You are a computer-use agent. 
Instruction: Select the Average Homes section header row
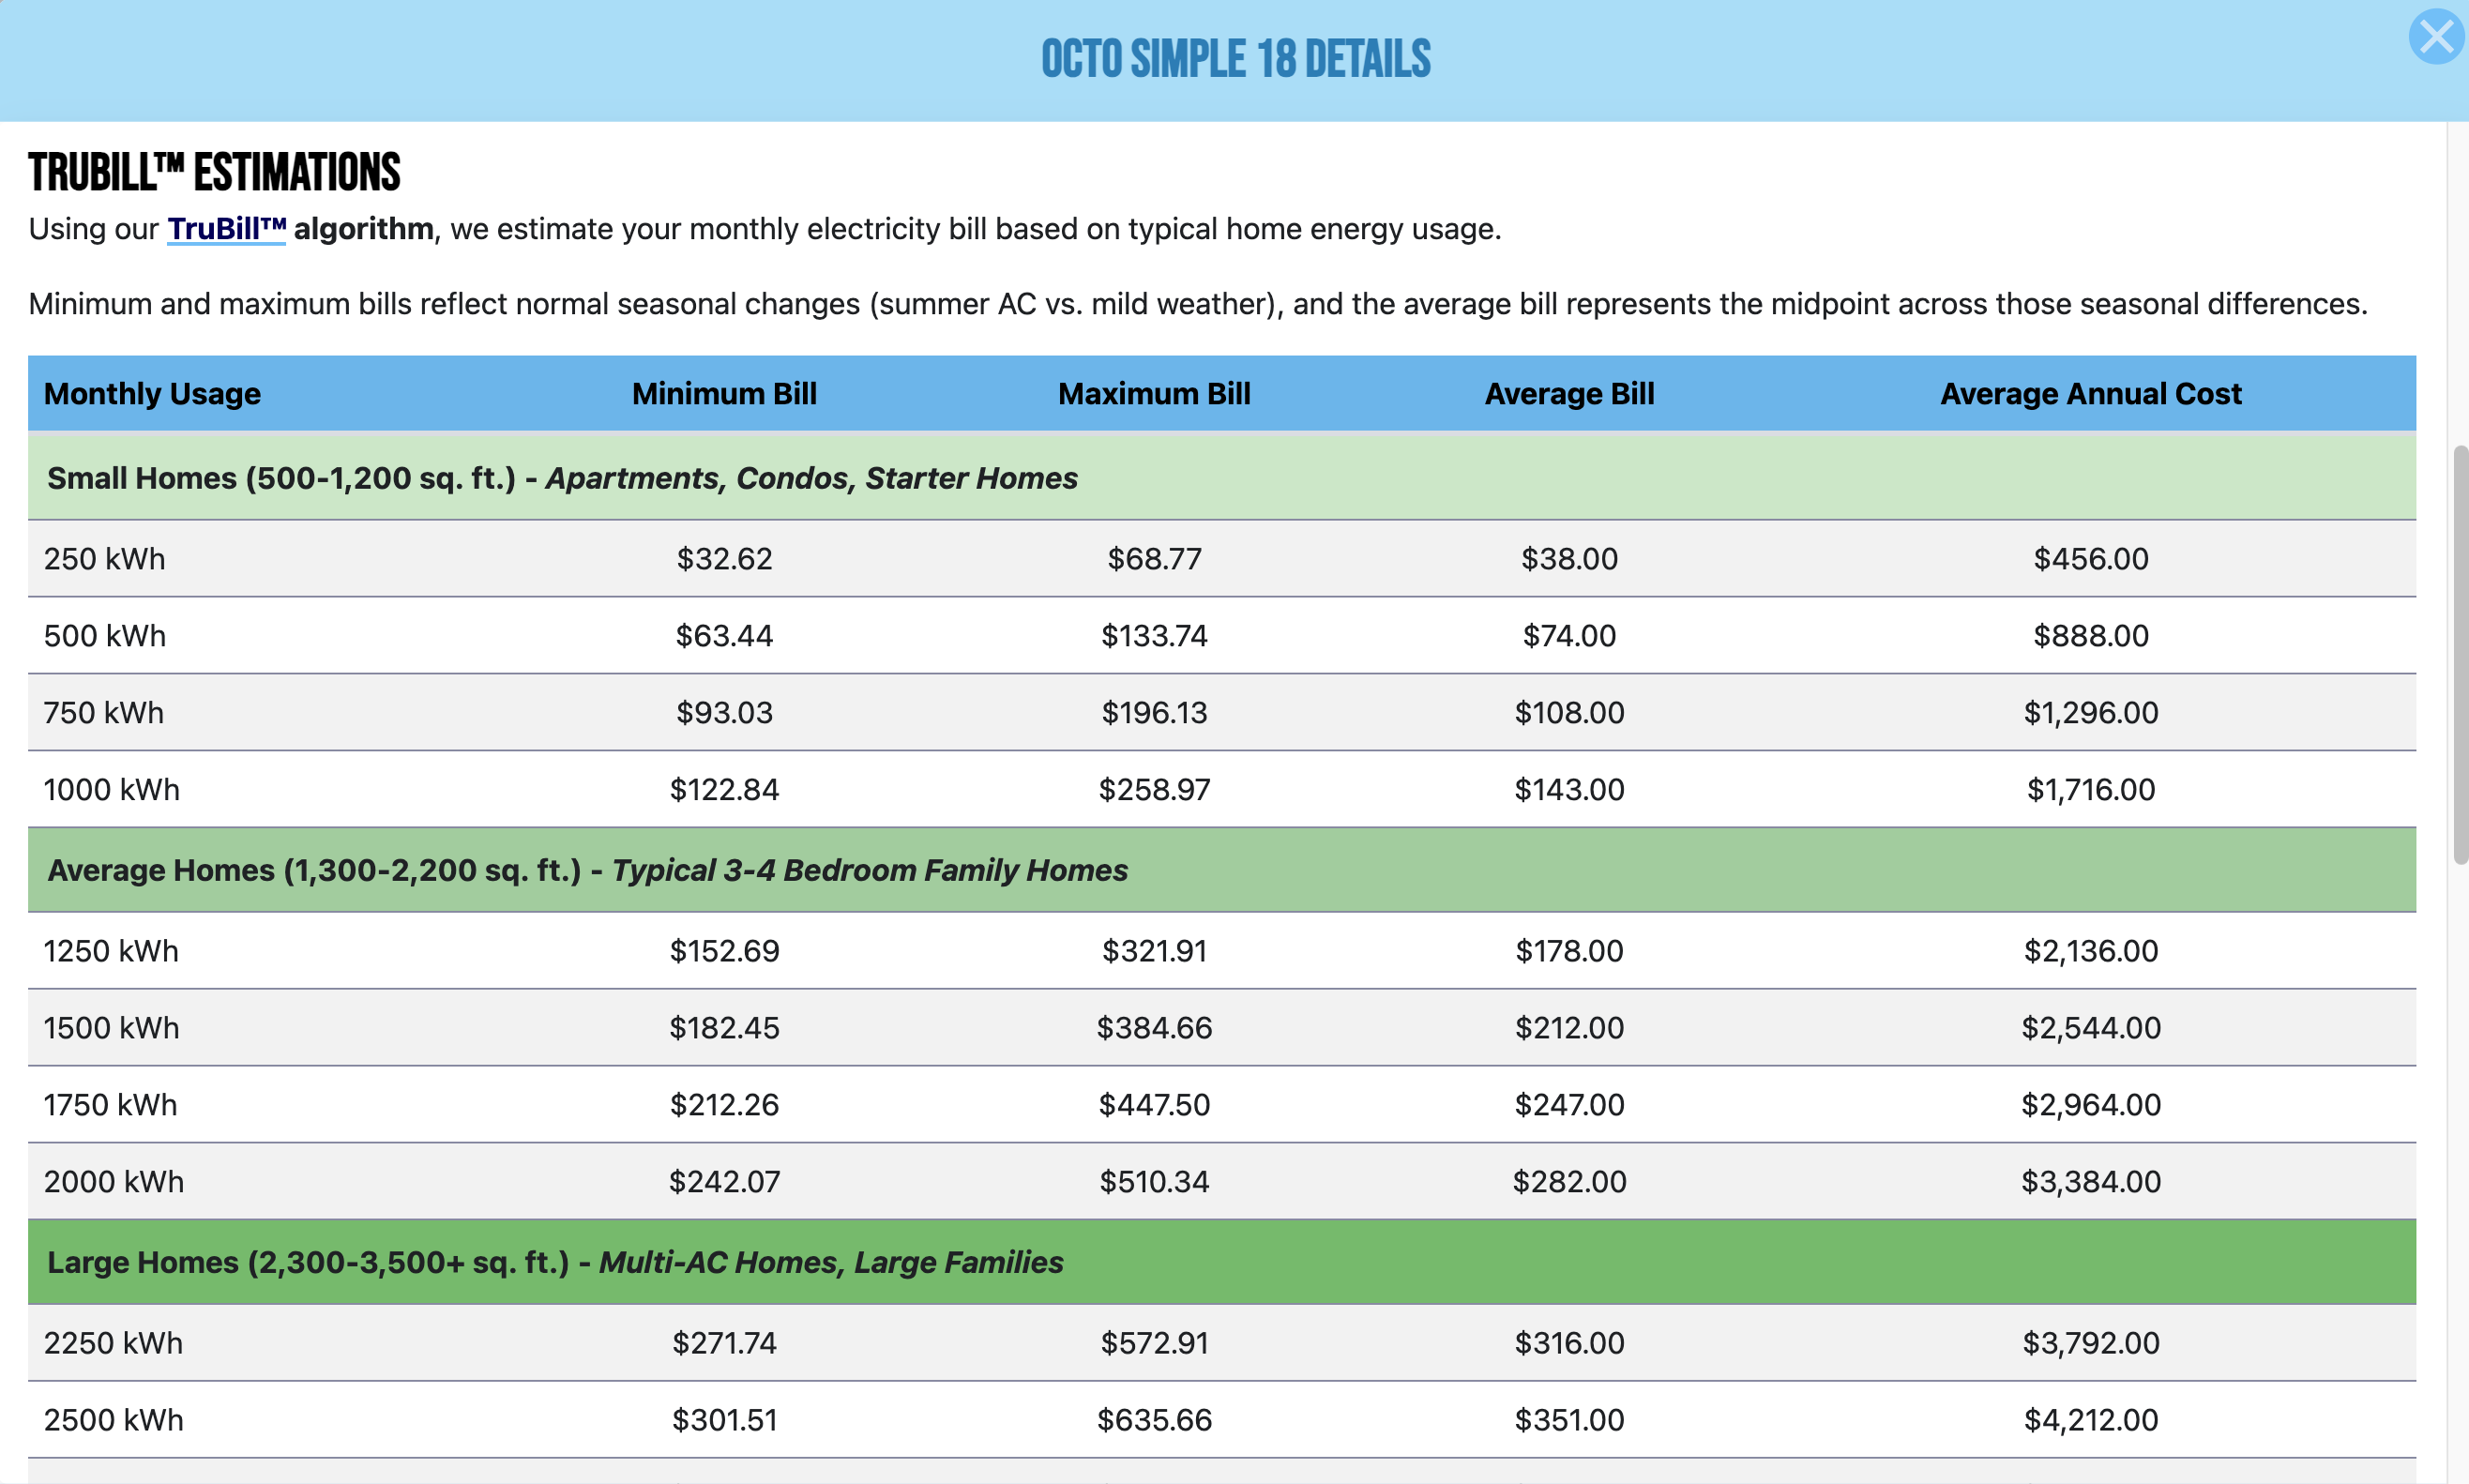[587, 870]
